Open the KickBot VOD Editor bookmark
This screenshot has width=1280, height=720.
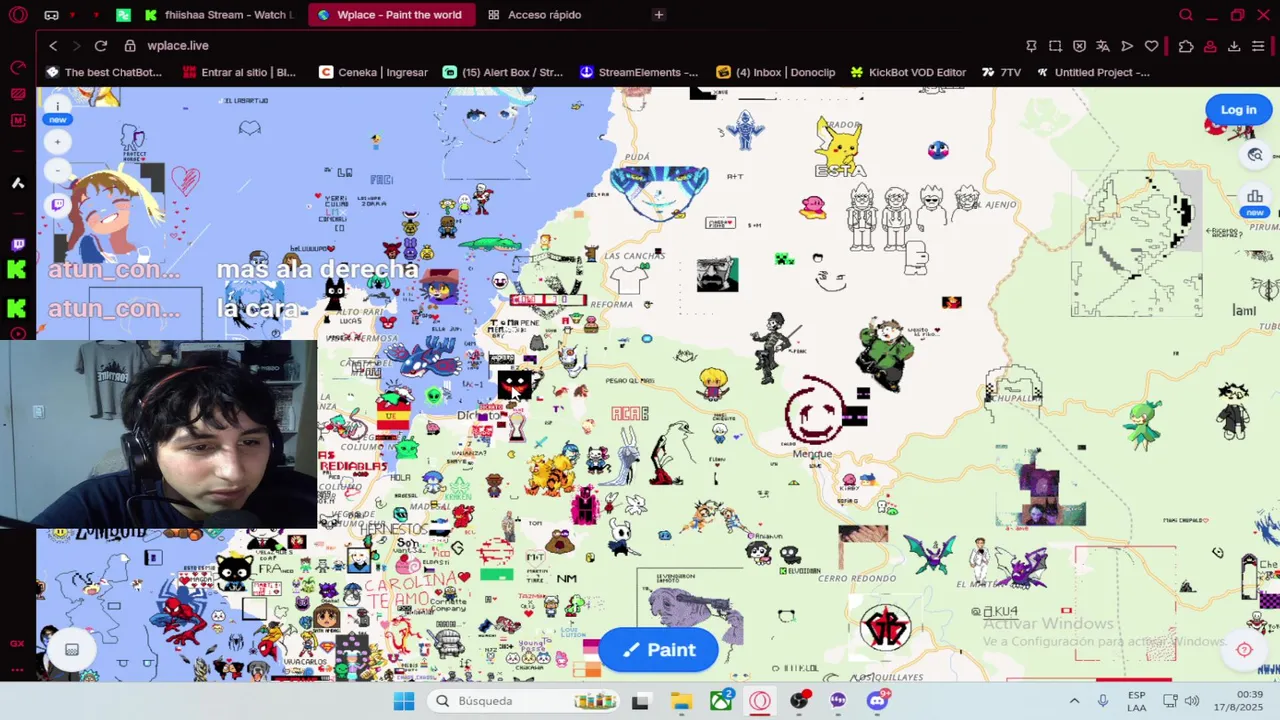[908, 72]
